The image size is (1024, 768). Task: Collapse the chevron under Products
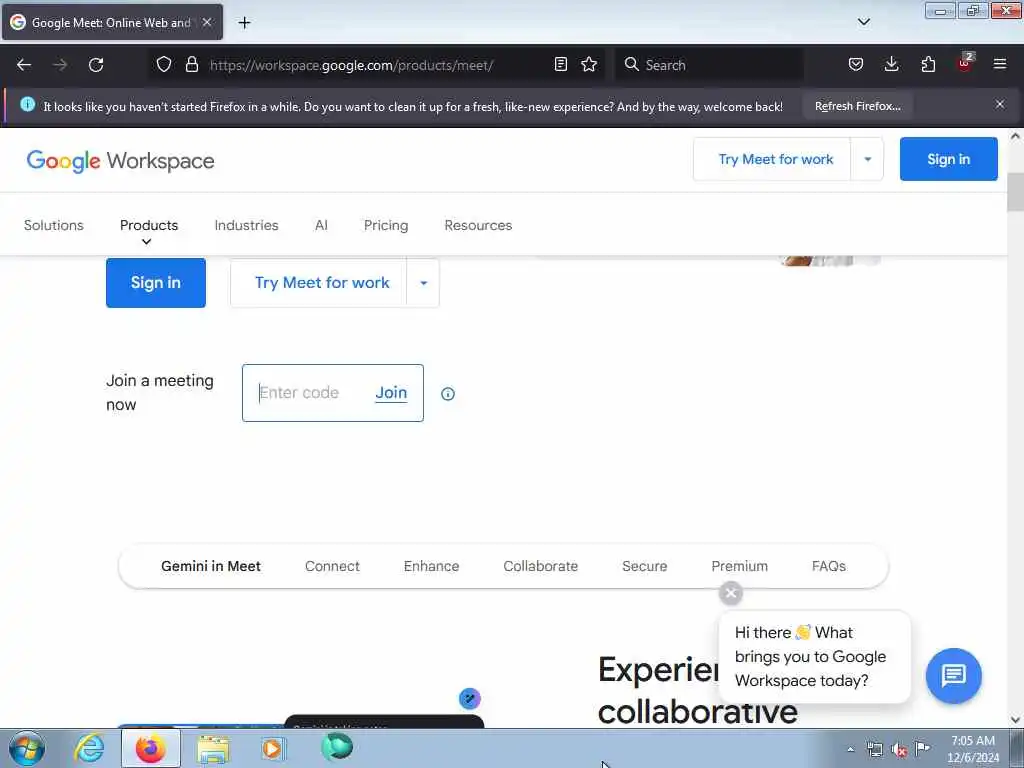[x=146, y=242]
